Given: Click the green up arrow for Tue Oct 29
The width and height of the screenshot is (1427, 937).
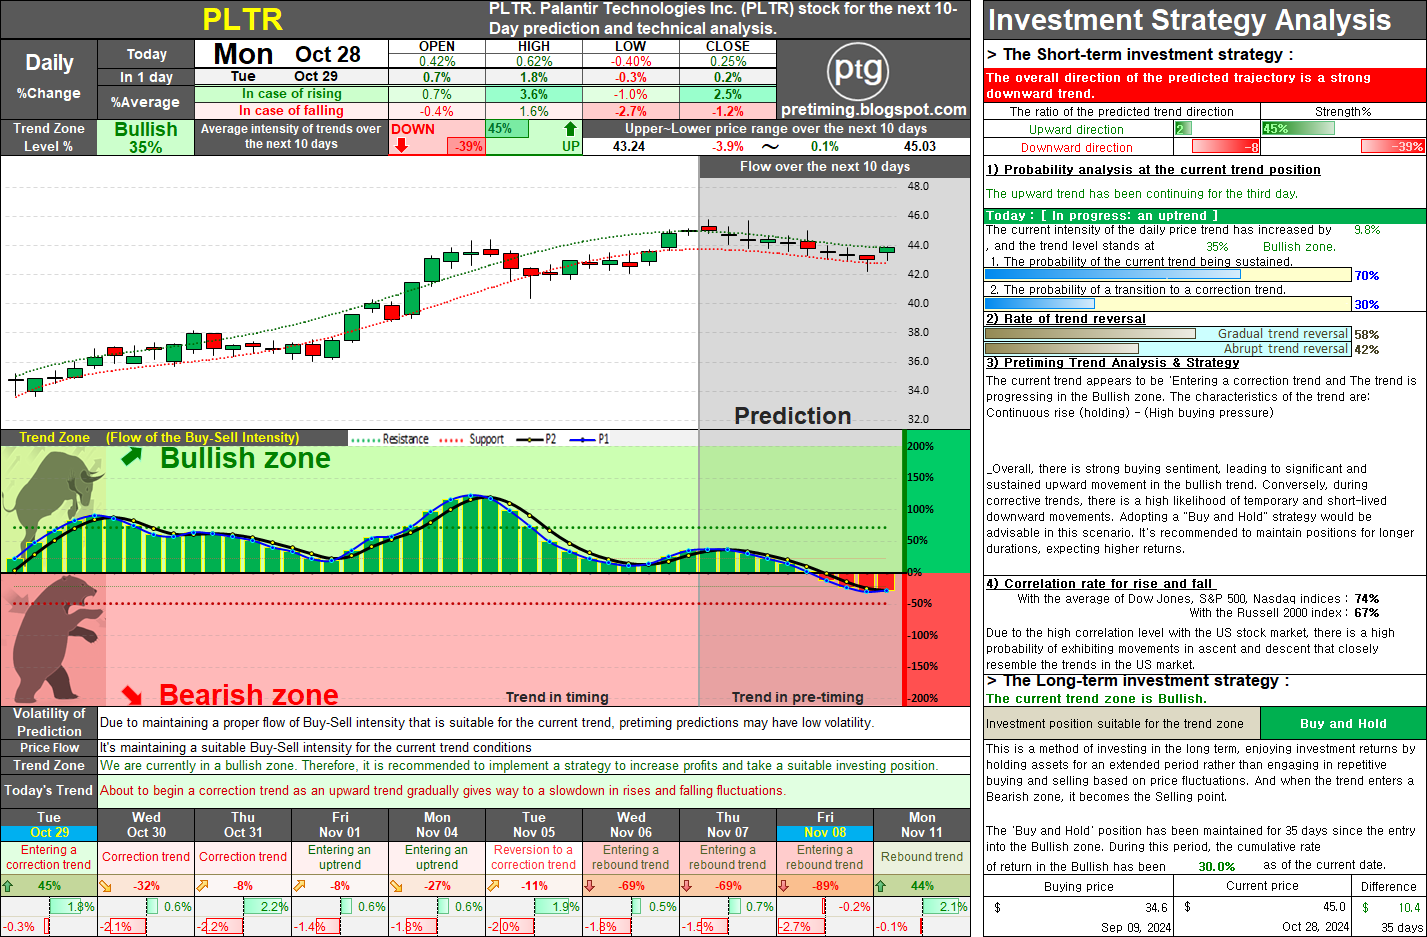Looking at the screenshot, I should 8,886.
